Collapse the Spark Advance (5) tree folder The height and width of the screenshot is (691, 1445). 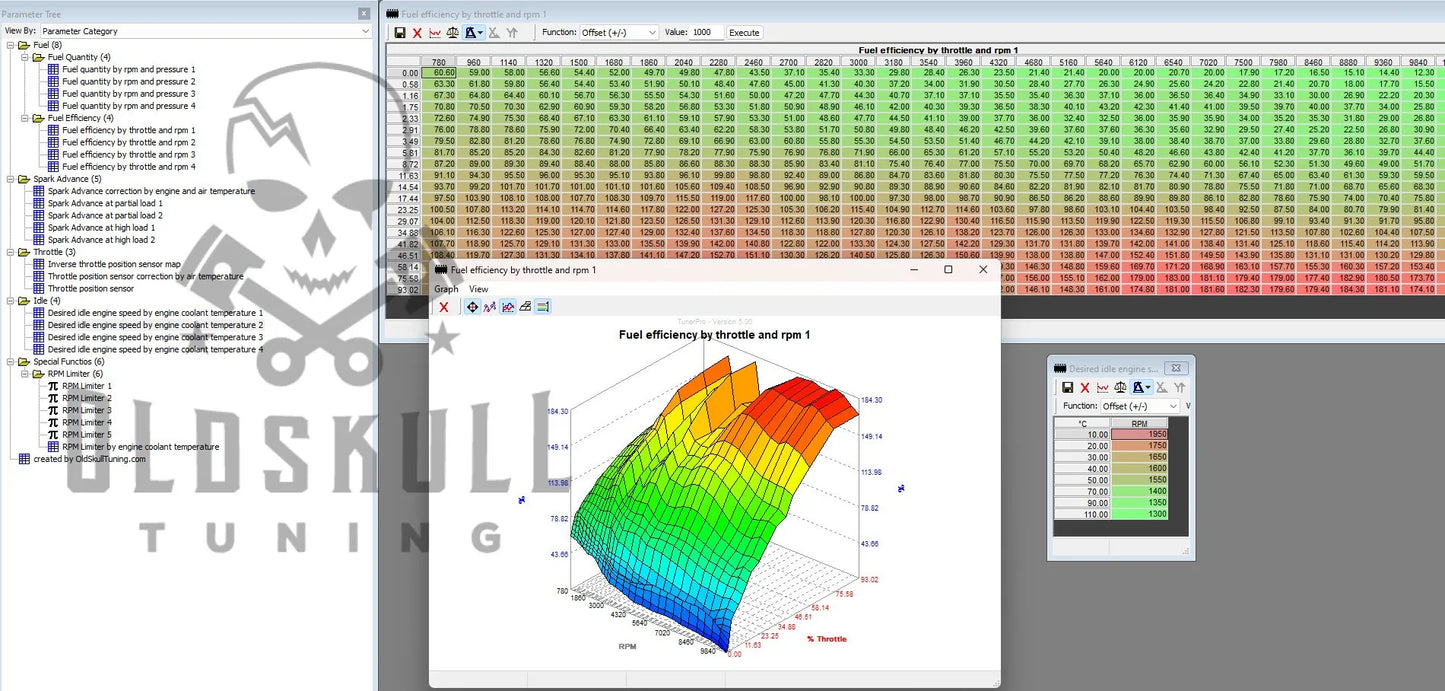(11, 179)
